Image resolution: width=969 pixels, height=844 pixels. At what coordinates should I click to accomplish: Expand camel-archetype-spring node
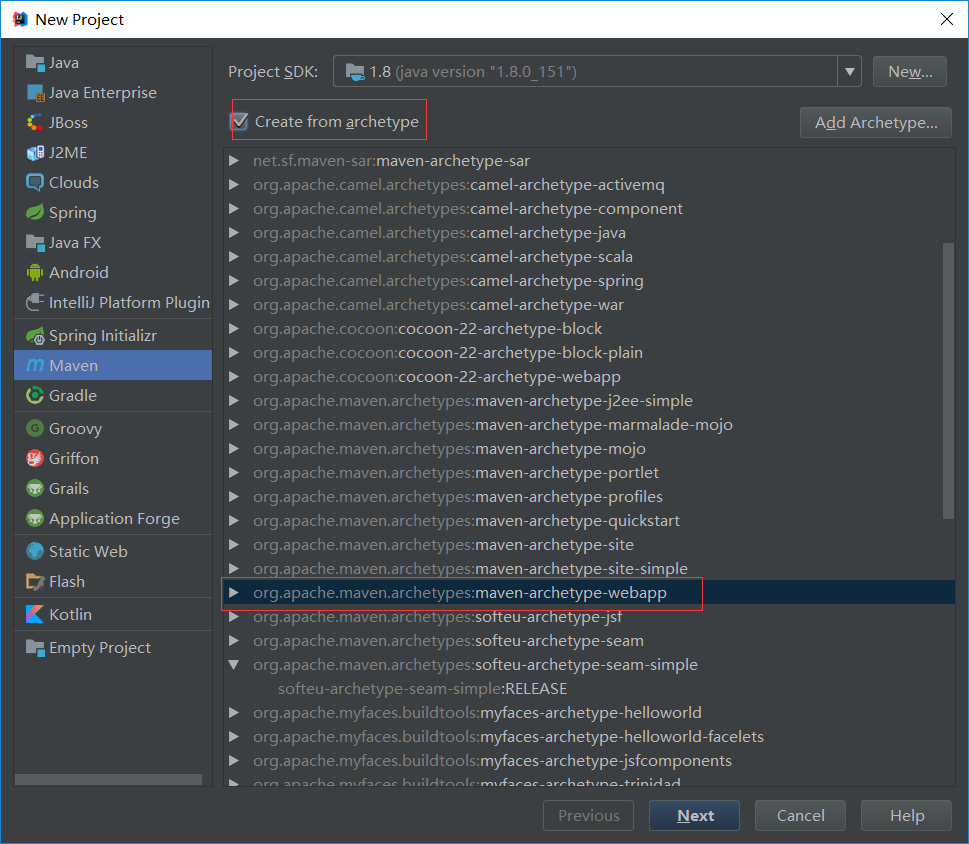[234, 281]
